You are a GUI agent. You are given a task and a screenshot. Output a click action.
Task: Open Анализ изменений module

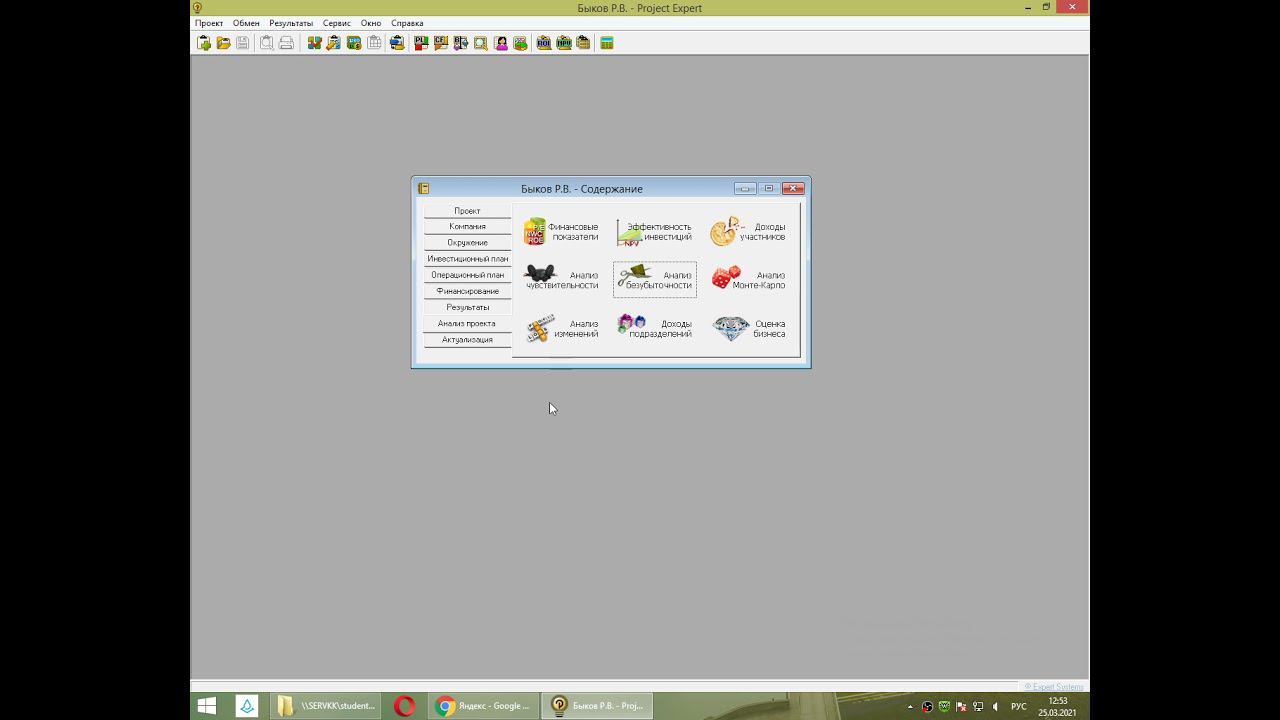coord(561,329)
